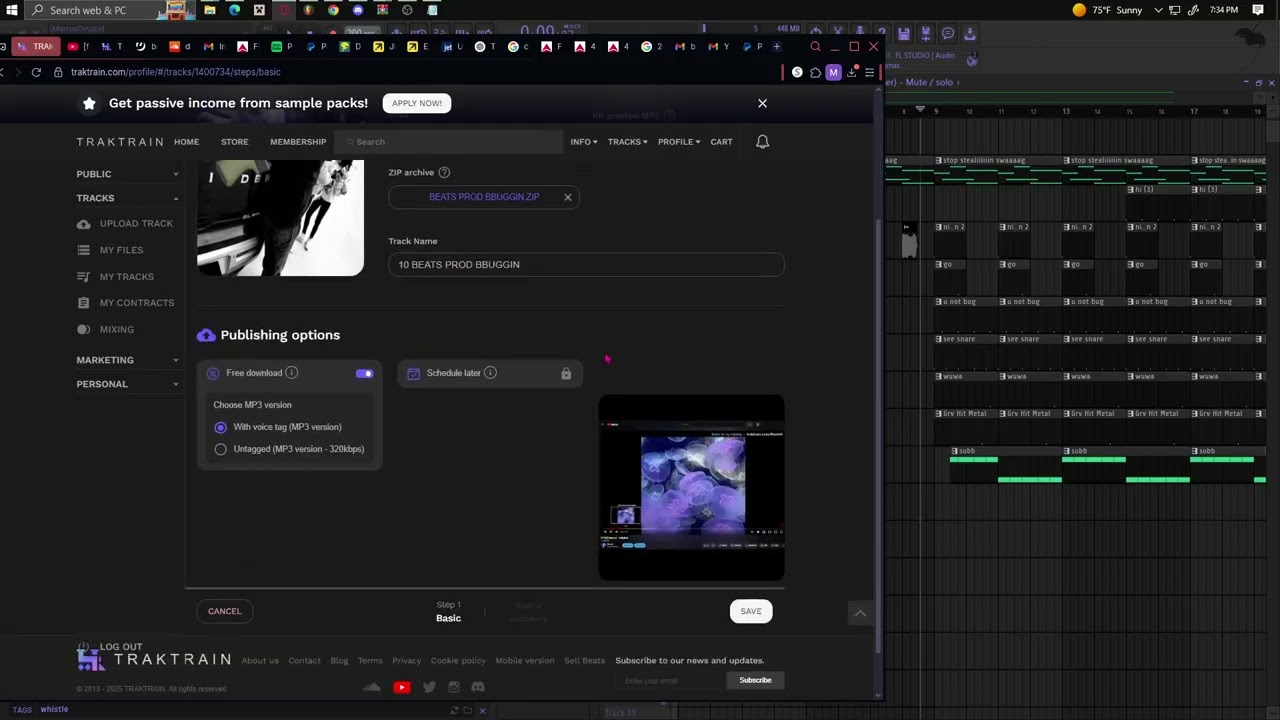Expand the Personal sidebar section
1280x720 pixels.
tap(128, 384)
